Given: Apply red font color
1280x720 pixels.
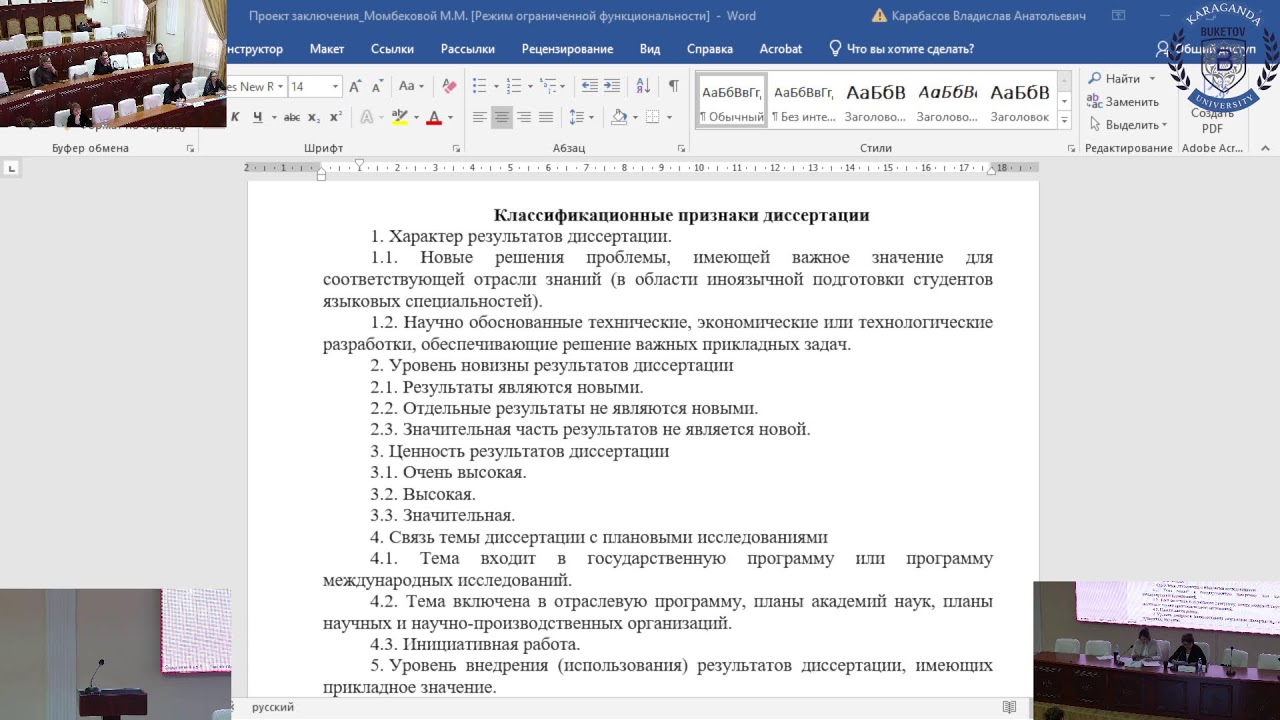Looking at the screenshot, I should pyautogui.click(x=434, y=117).
